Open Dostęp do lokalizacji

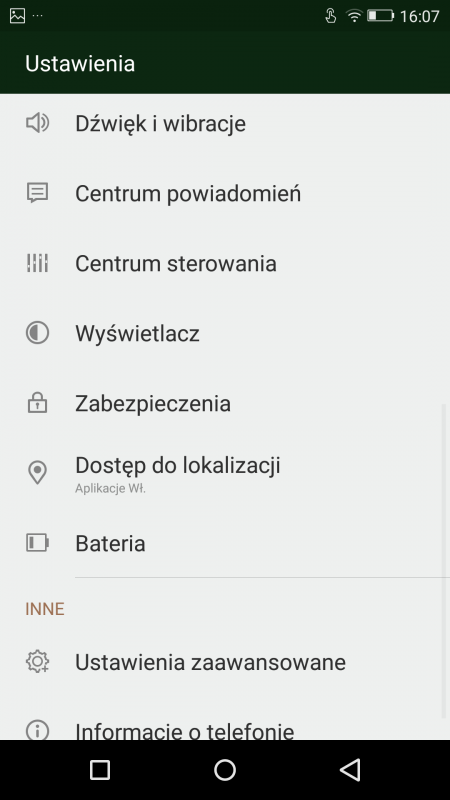point(225,473)
